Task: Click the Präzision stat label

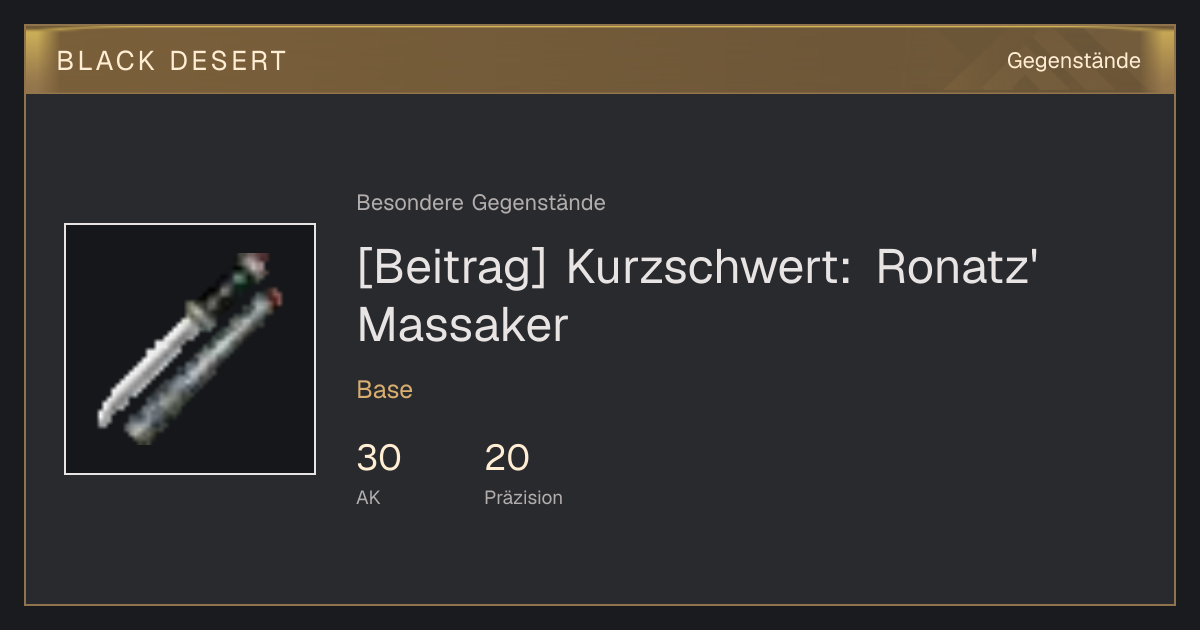Action: pyautogui.click(x=523, y=498)
